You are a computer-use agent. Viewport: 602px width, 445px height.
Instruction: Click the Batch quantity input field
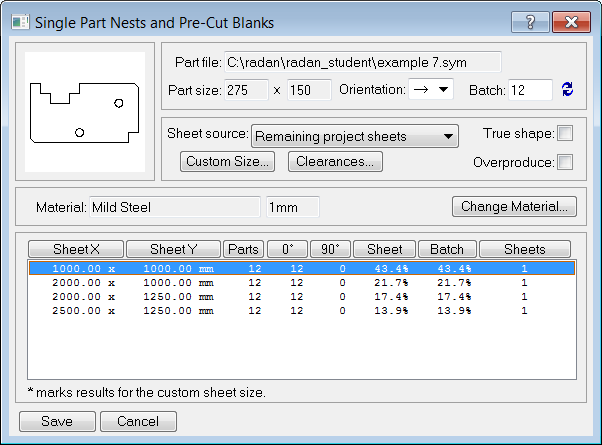coord(530,90)
